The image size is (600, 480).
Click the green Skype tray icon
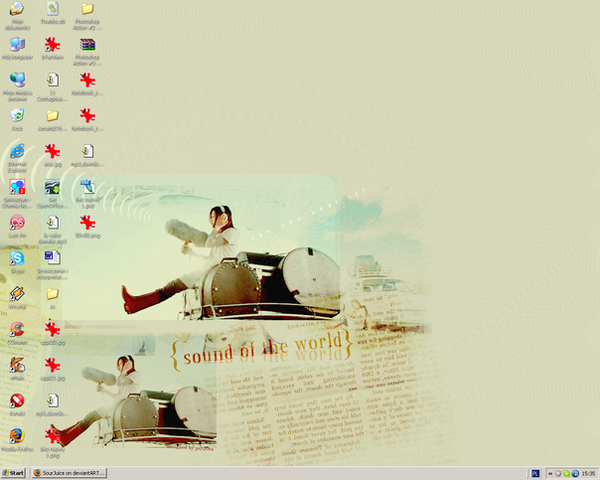pyautogui.click(x=566, y=473)
